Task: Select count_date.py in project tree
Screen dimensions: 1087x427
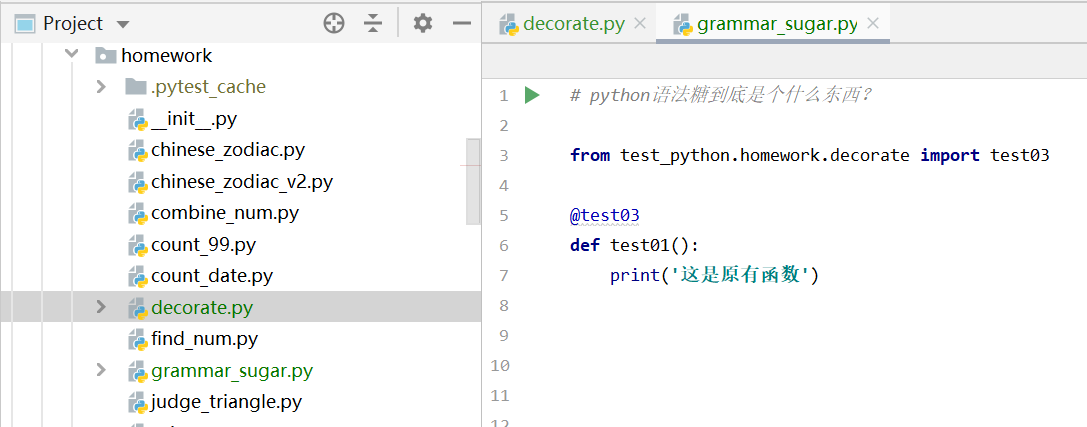Action: coord(211,276)
